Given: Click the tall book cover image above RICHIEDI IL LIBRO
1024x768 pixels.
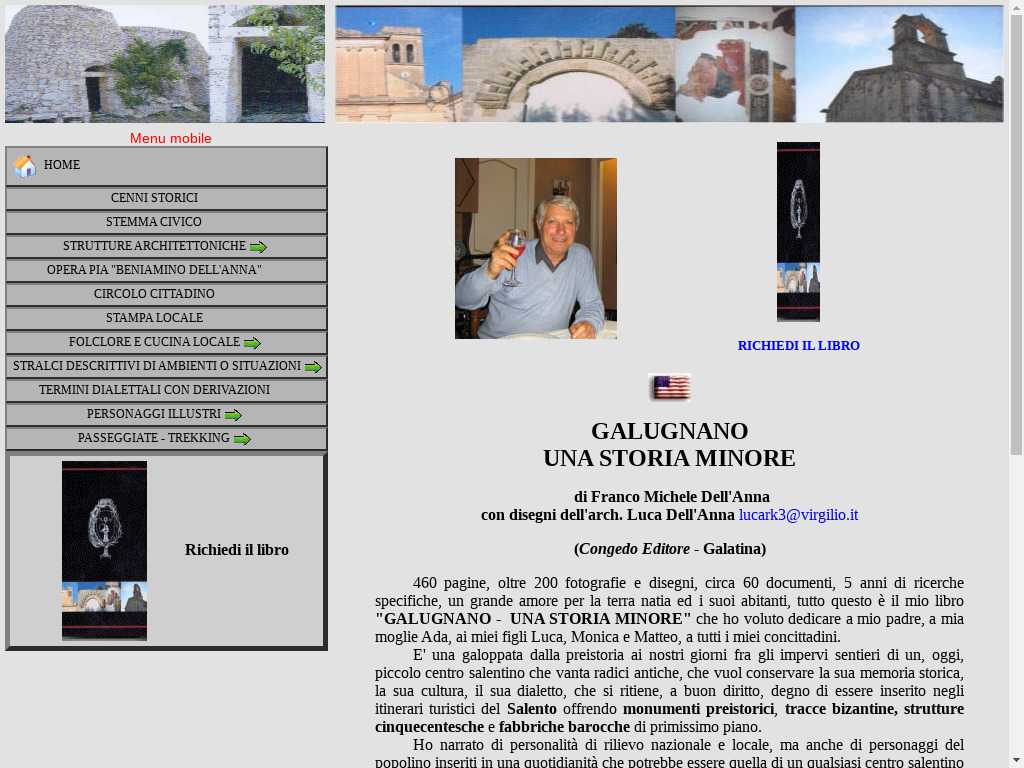Looking at the screenshot, I should tap(798, 232).
